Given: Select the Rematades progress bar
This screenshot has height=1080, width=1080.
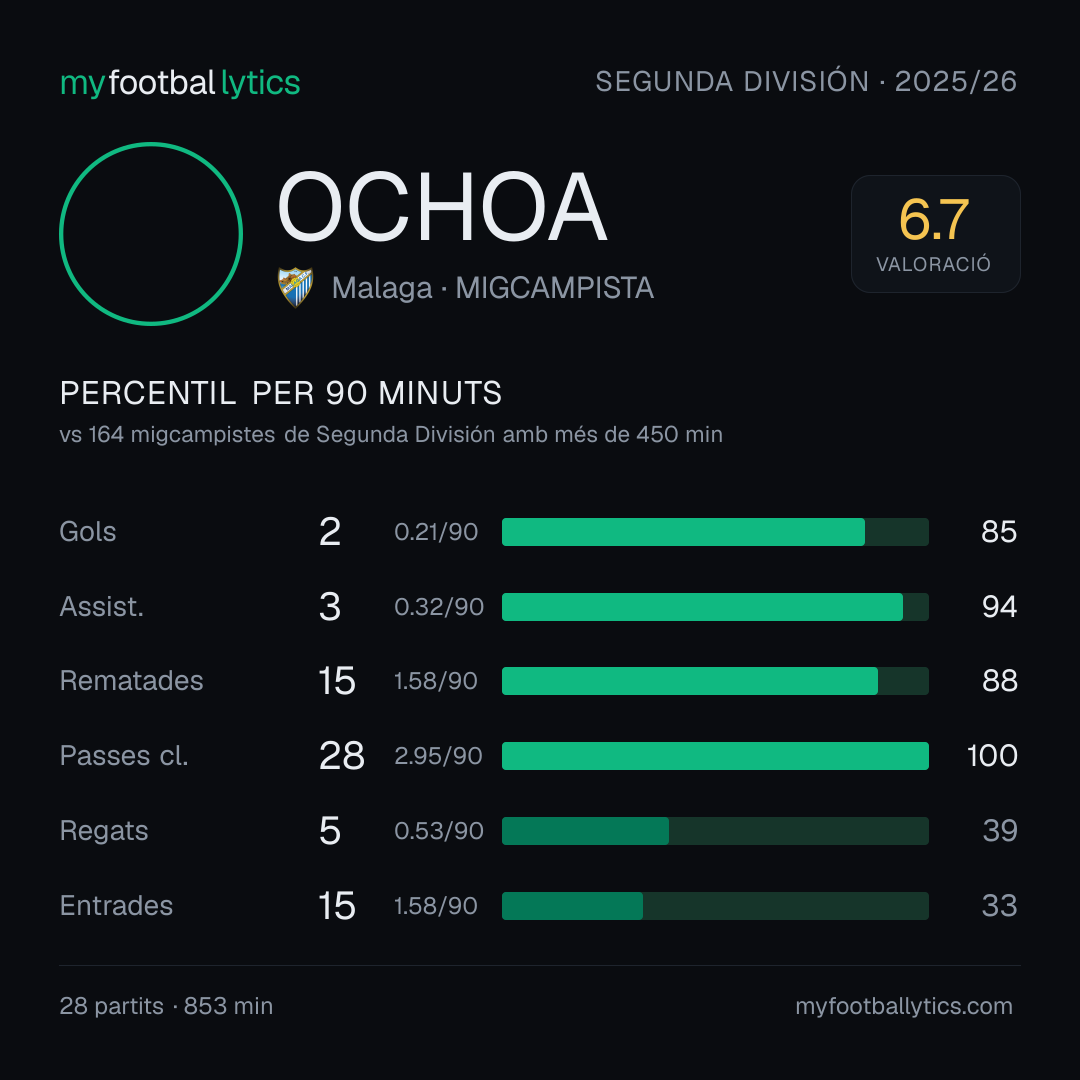Looking at the screenshot, I should point(715,681).
